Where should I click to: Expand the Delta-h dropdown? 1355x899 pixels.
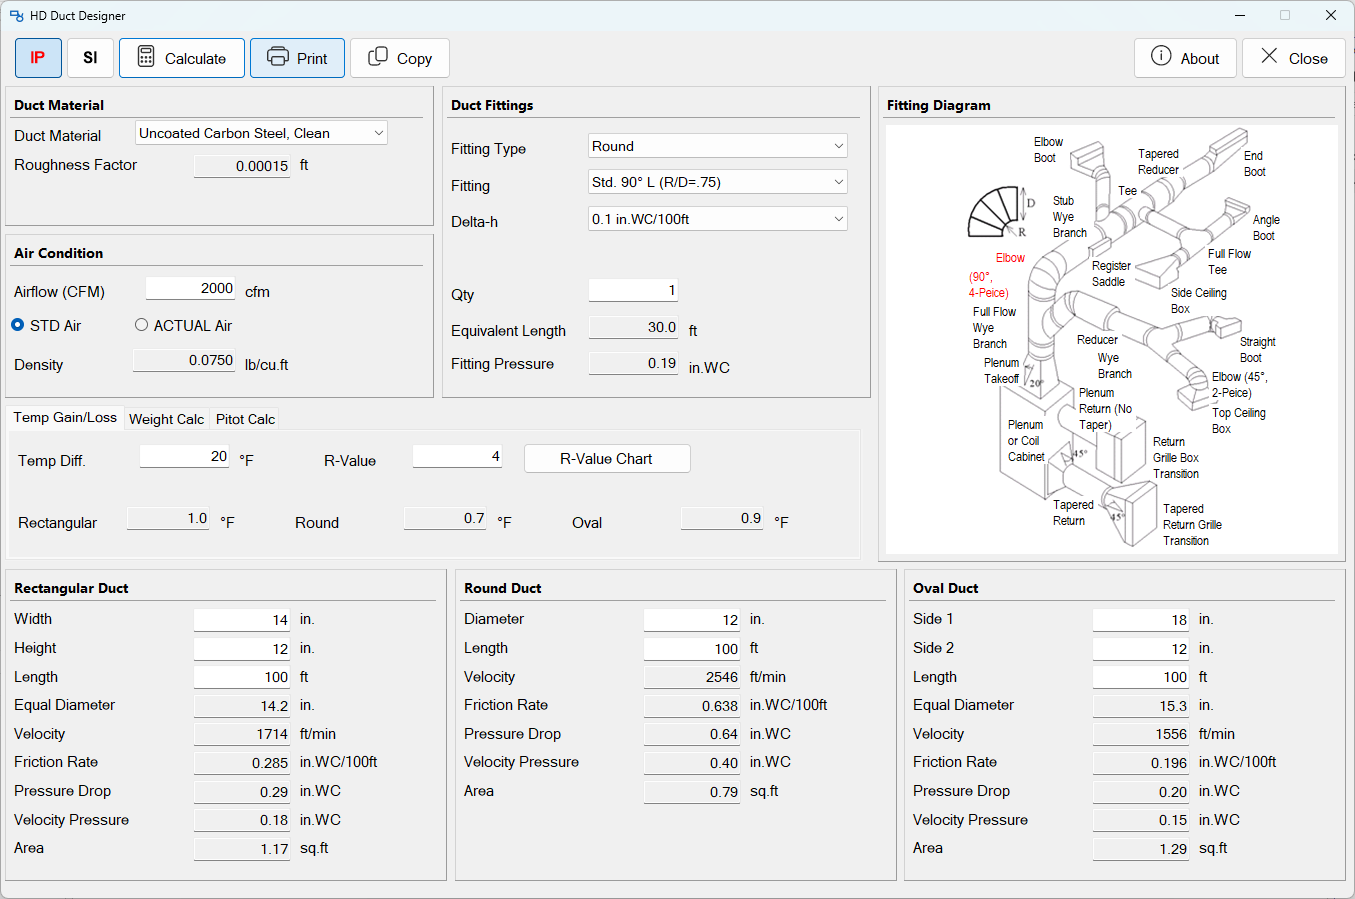pyautogui.click(x=718, y=219)
